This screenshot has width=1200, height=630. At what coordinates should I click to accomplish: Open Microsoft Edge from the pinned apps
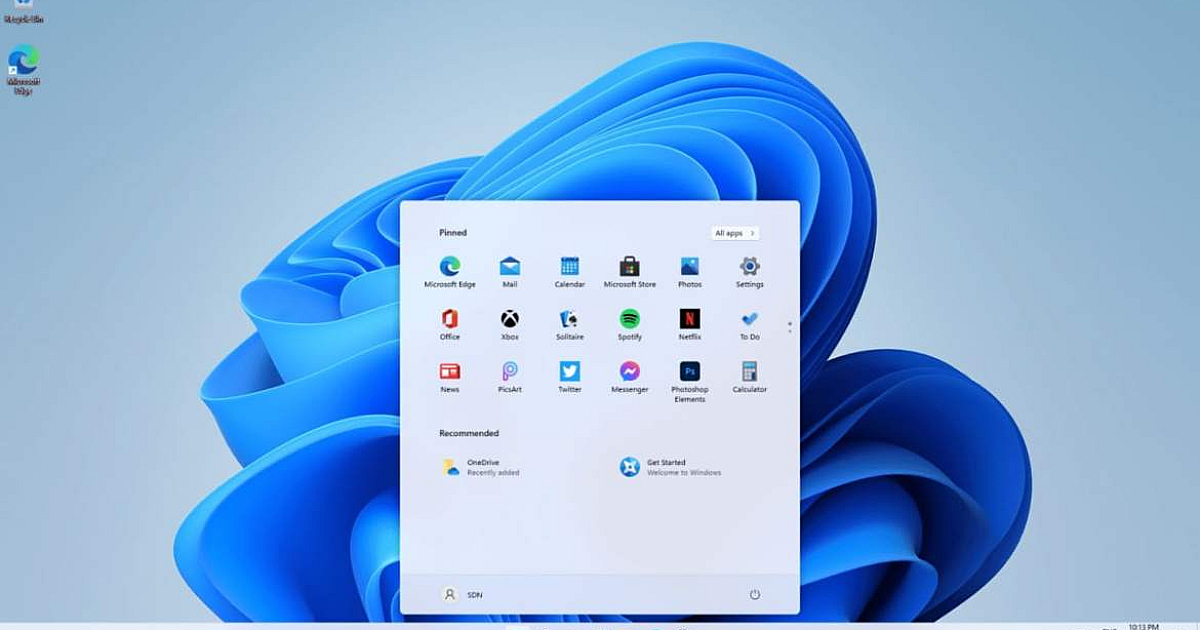click(450, 271)
